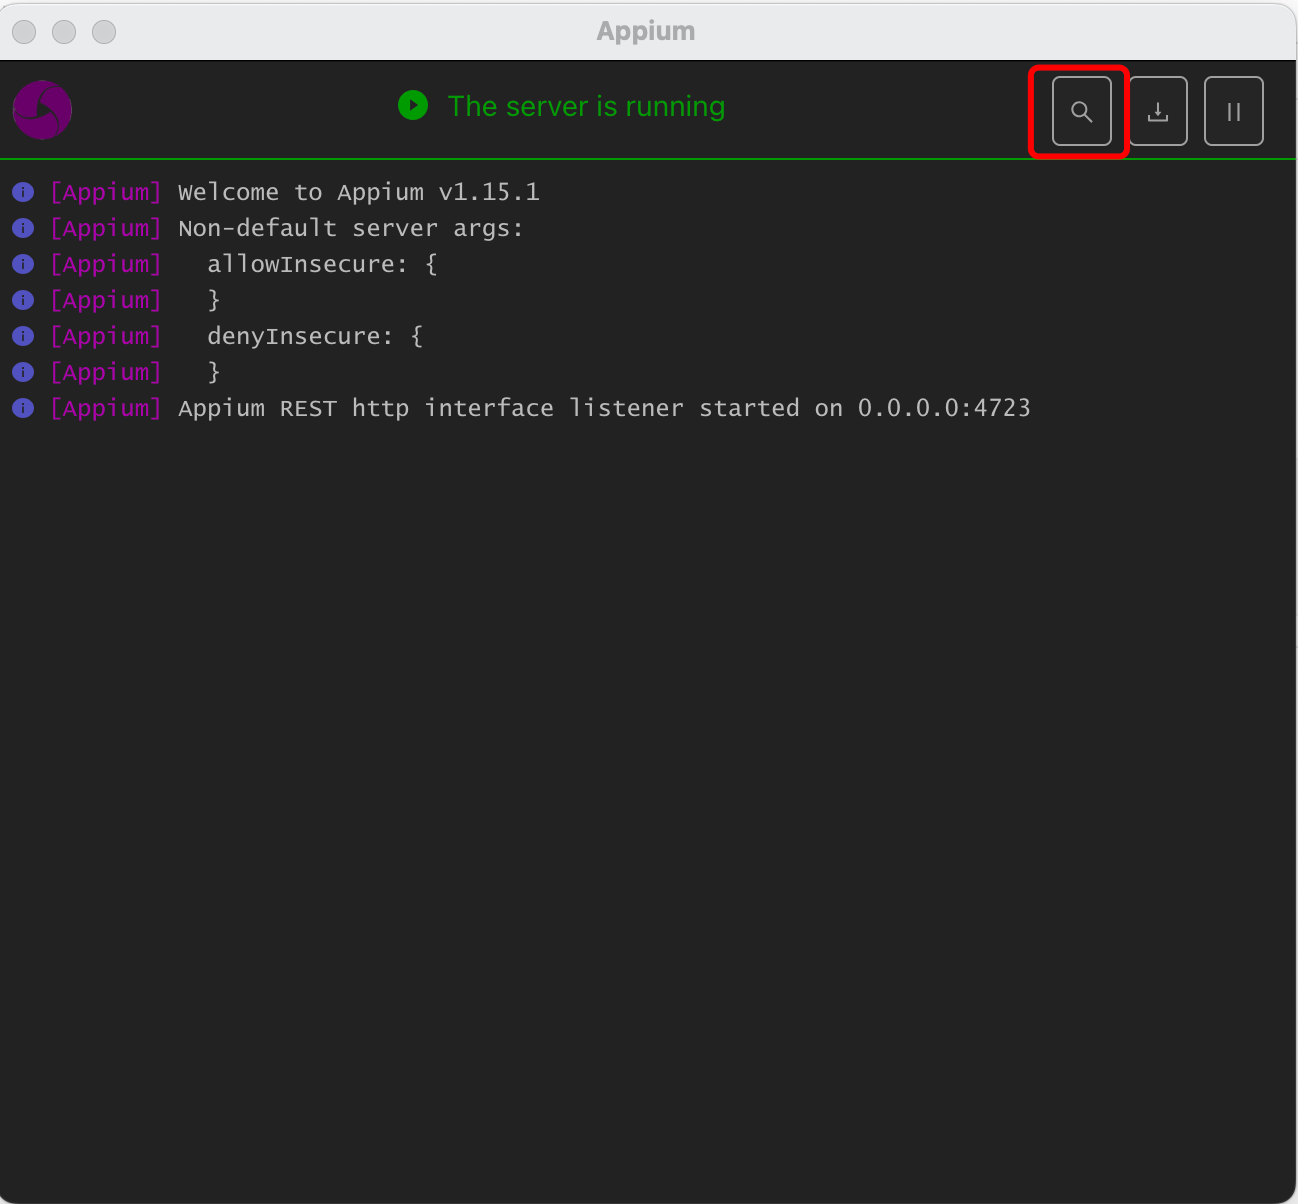Start Inspector Session with magnifier icon
This screenshot has height=1204, width=1298.
click(1081, 111)
